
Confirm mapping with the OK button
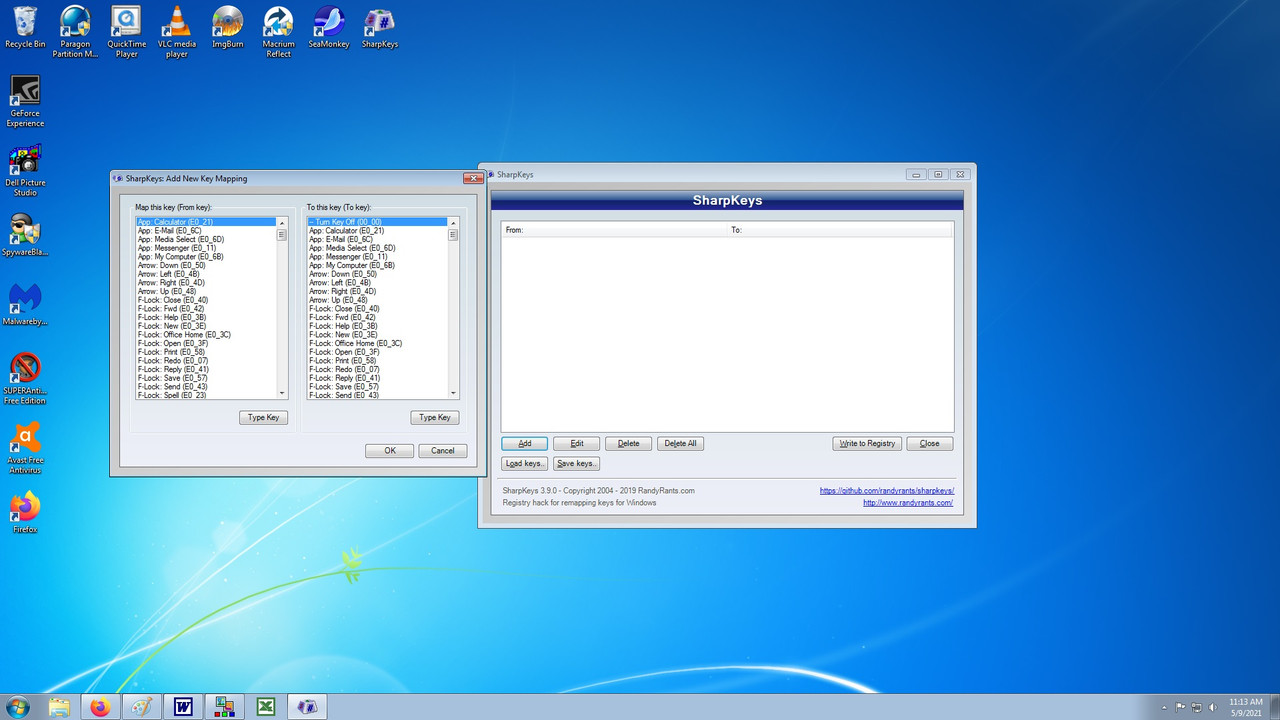390,451
